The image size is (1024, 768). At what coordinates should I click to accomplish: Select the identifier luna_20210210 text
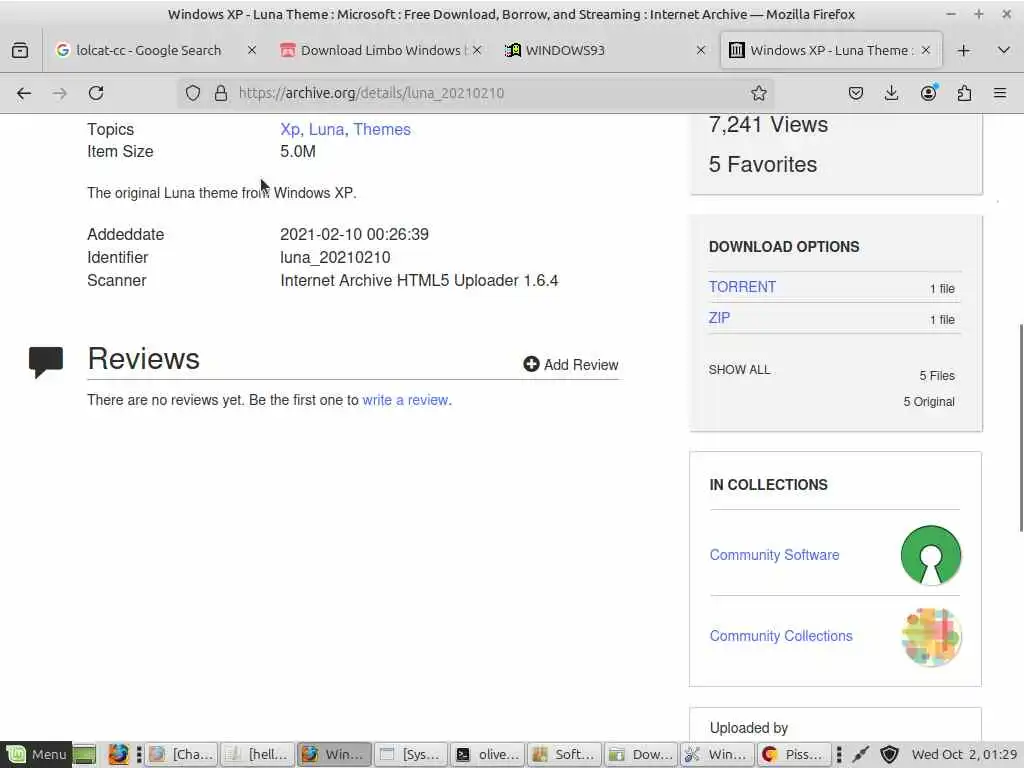pos(335,257)
